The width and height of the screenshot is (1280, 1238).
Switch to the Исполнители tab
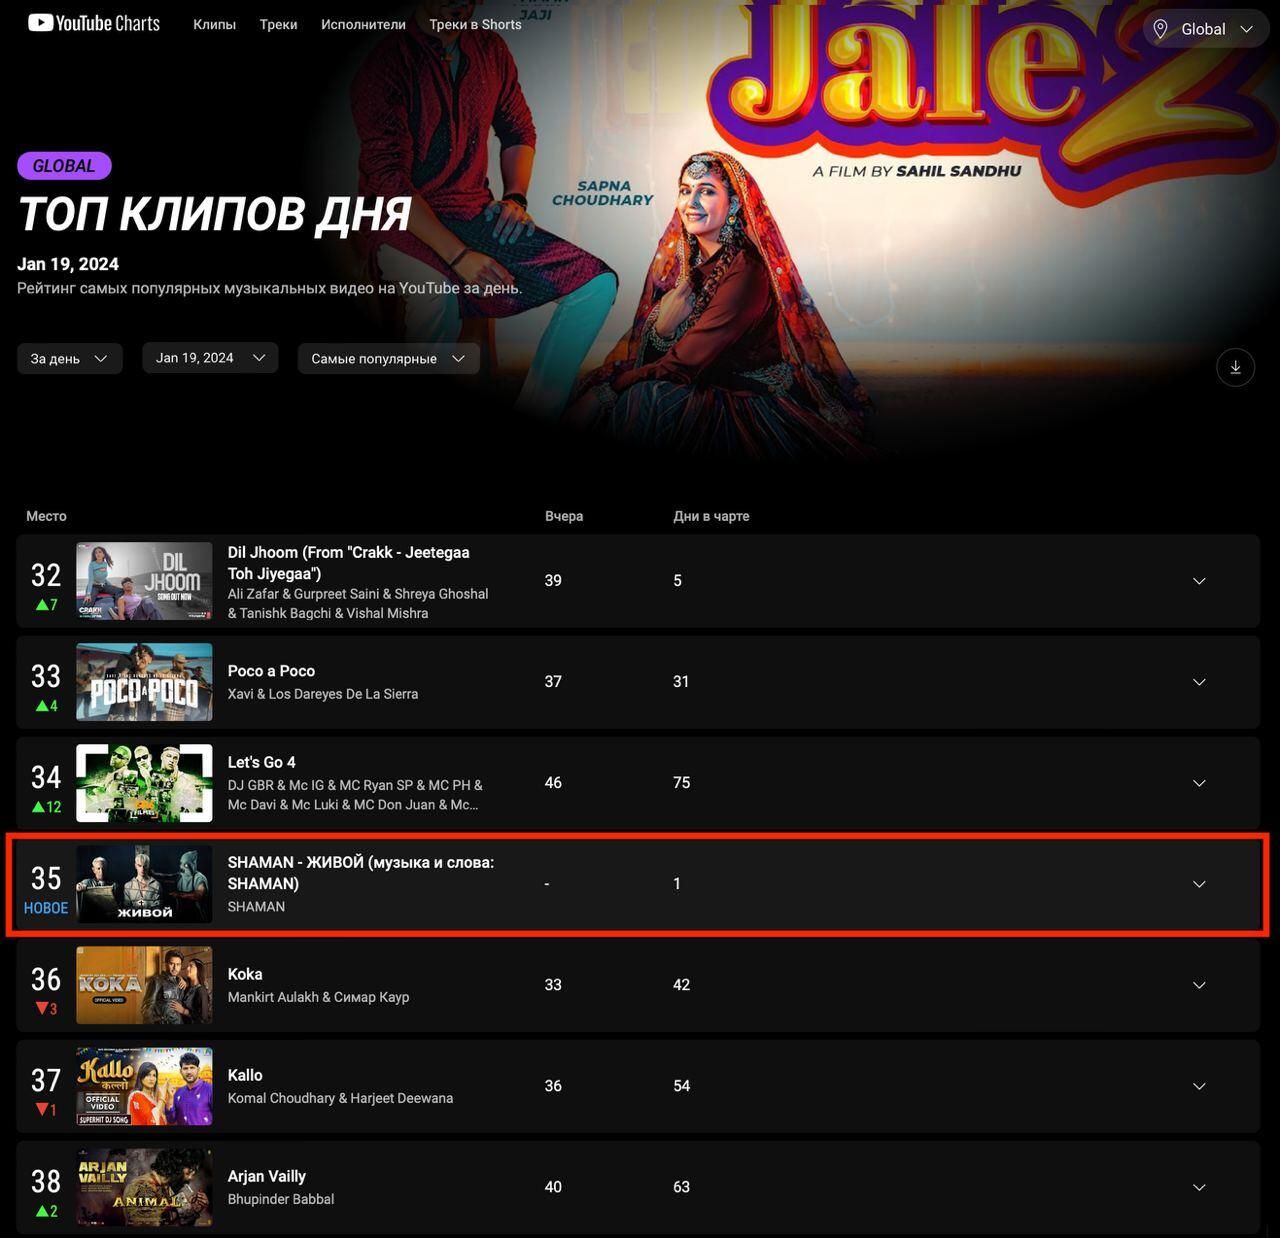click(x=363, y=24)
